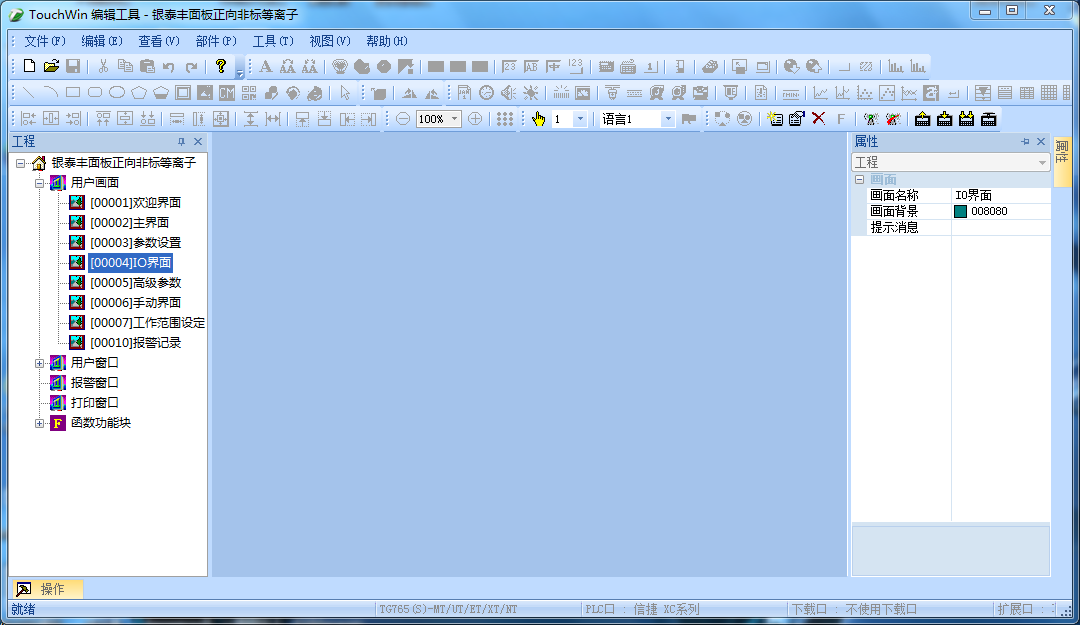Toggle the pin on the 属性 panel
Image resolution: width=1080 pixels, height=625 pixels.
1025,142
